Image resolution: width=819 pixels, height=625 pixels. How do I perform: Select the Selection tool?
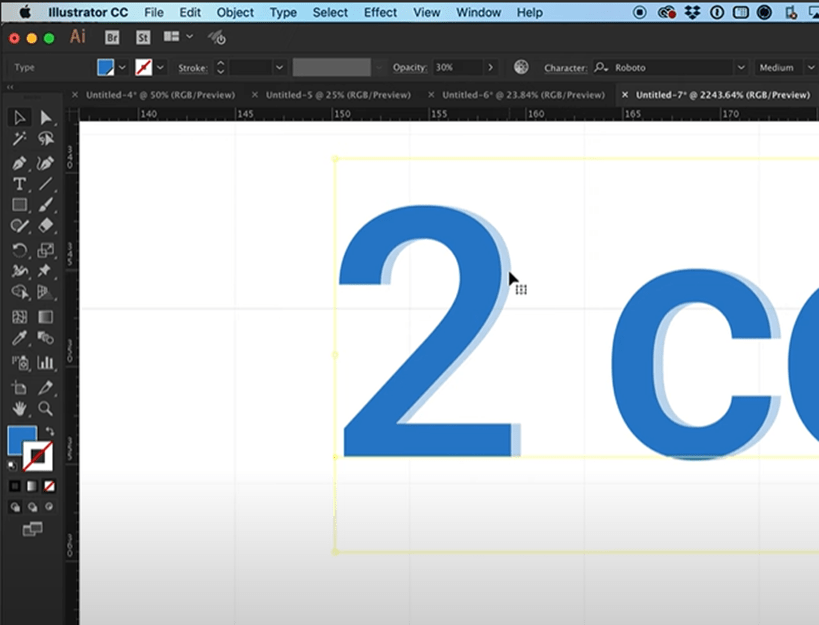[19, 117]
